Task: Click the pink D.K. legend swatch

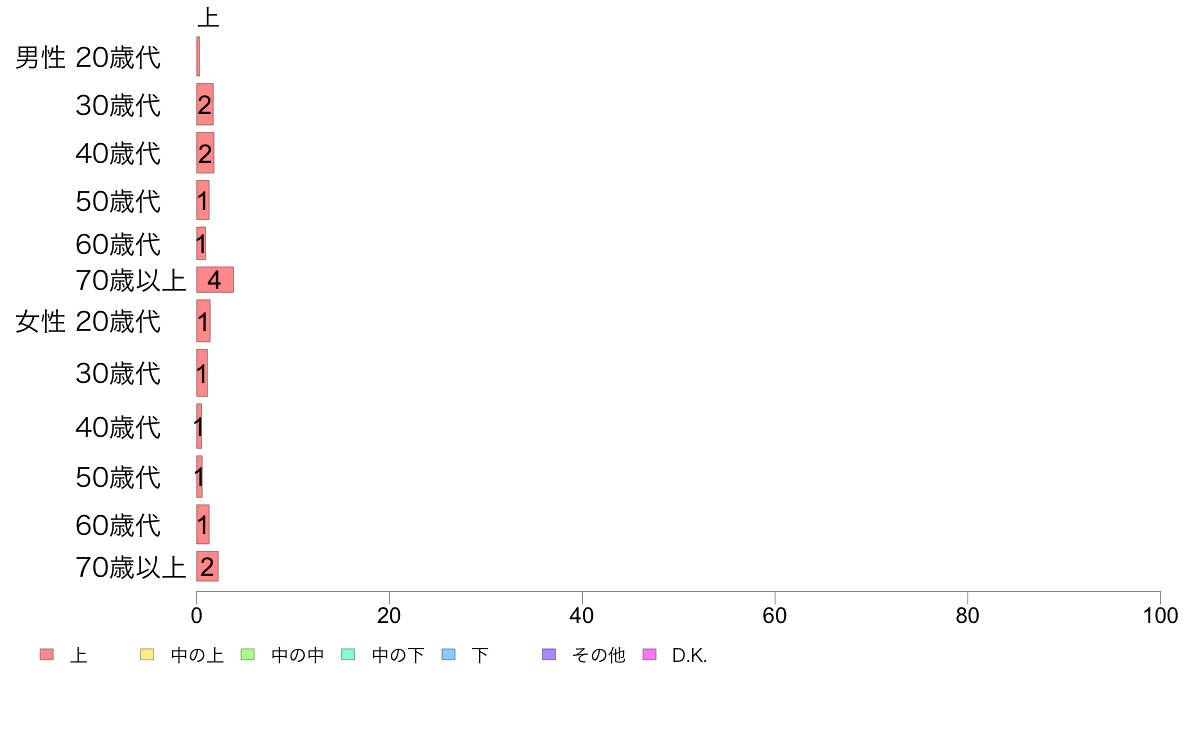Action: click(x=649, y=654)
